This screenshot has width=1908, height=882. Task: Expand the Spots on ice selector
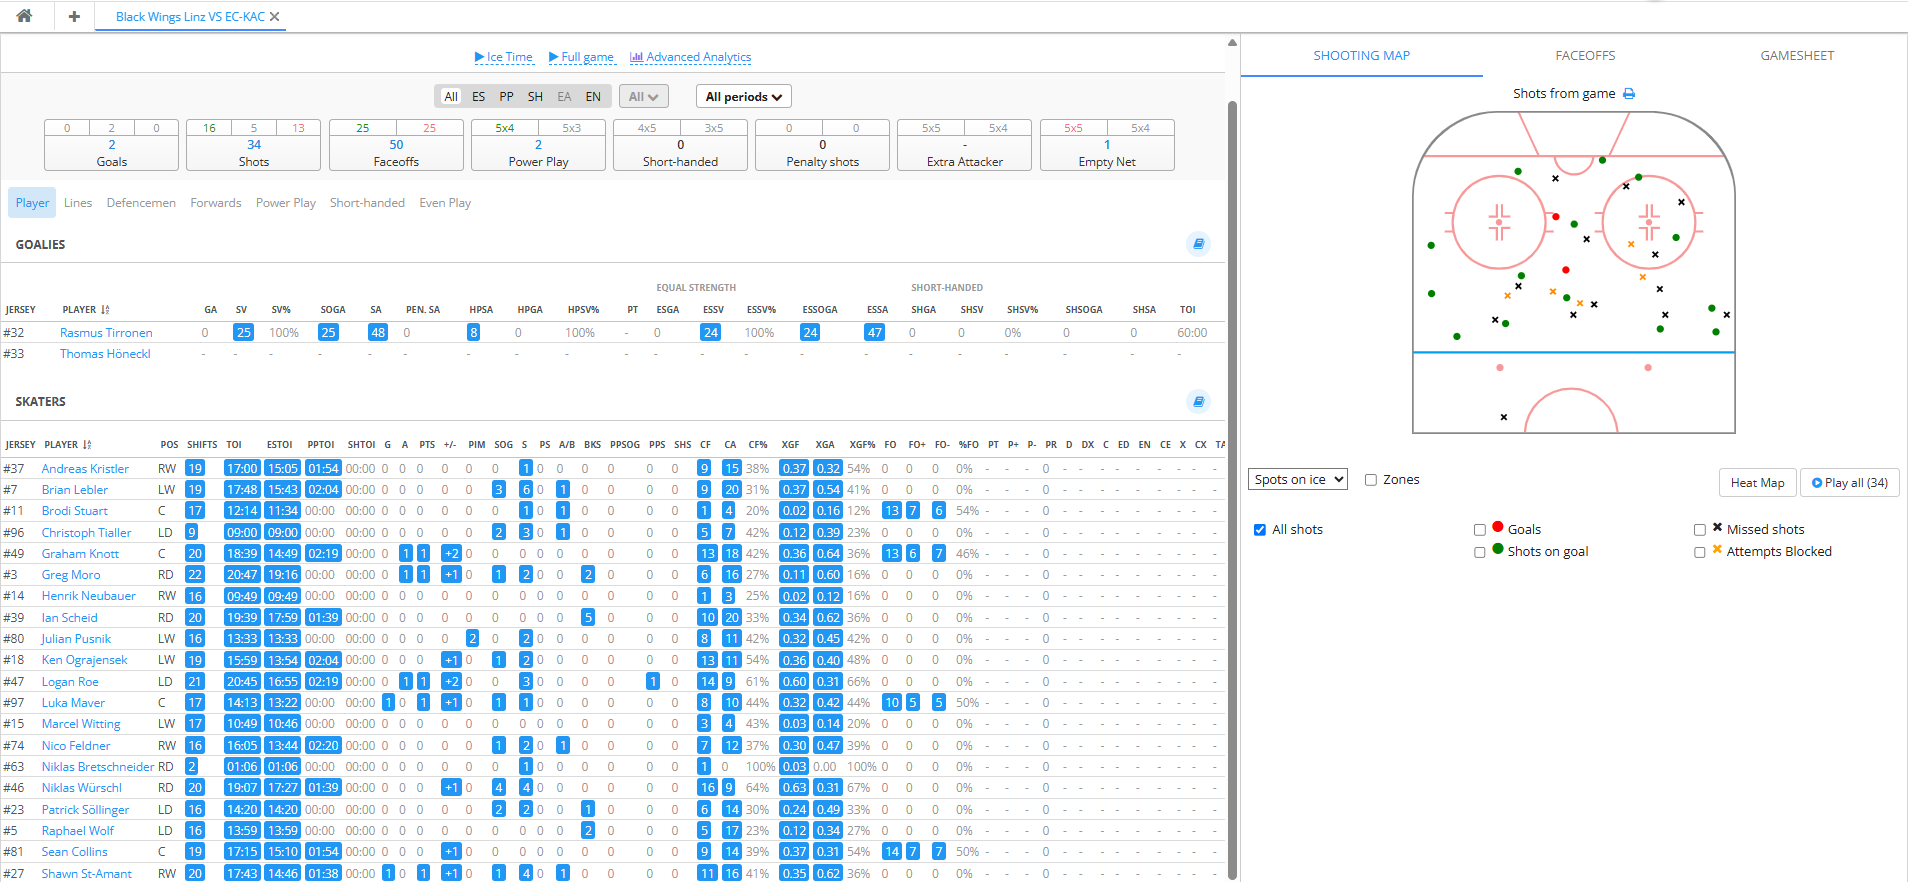pos(1298,480)
